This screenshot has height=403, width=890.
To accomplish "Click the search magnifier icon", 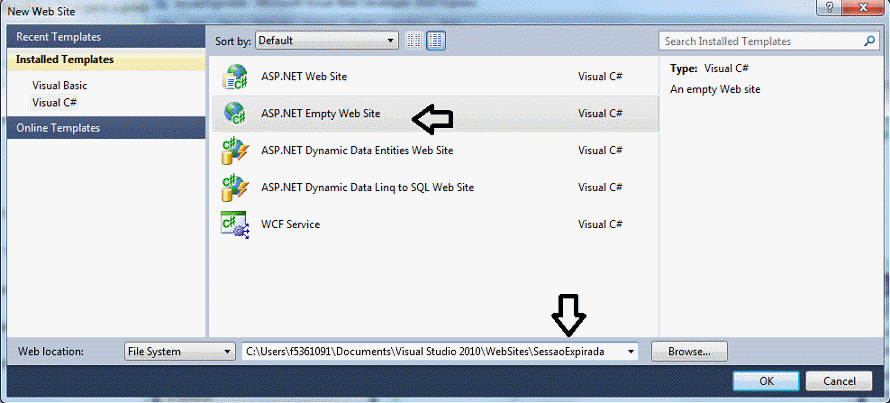I will [x=870, y=41].
